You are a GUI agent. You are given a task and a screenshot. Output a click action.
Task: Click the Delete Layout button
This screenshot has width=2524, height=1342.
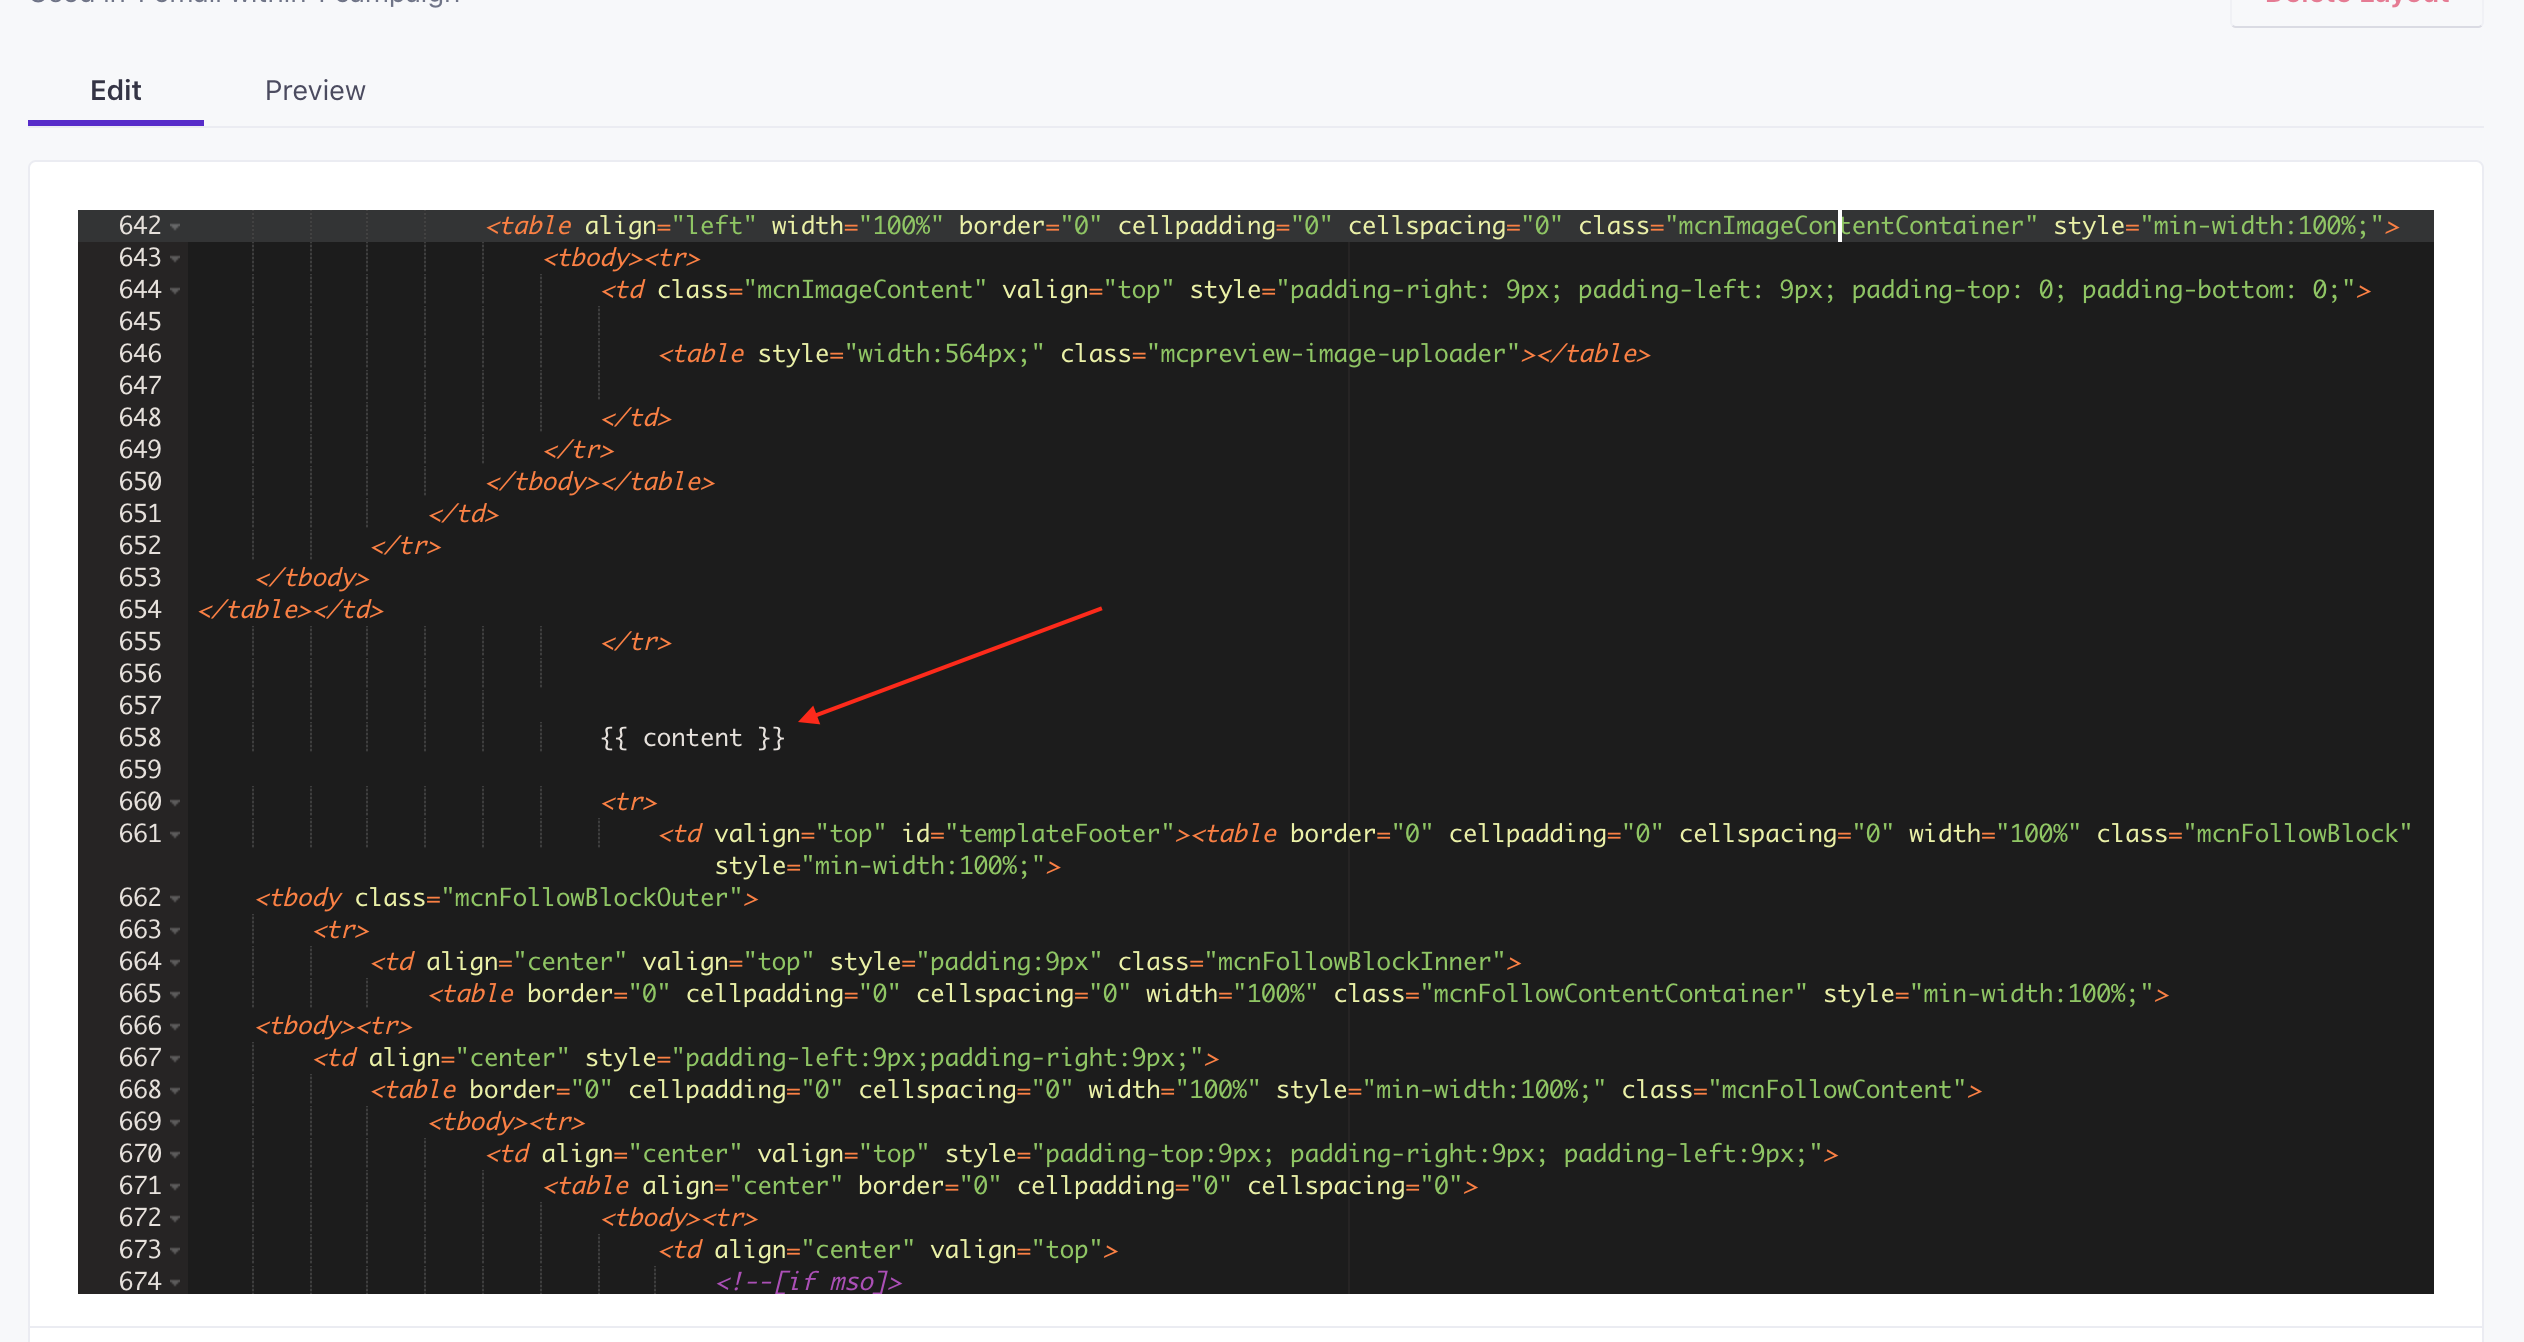pos(2357,8)
